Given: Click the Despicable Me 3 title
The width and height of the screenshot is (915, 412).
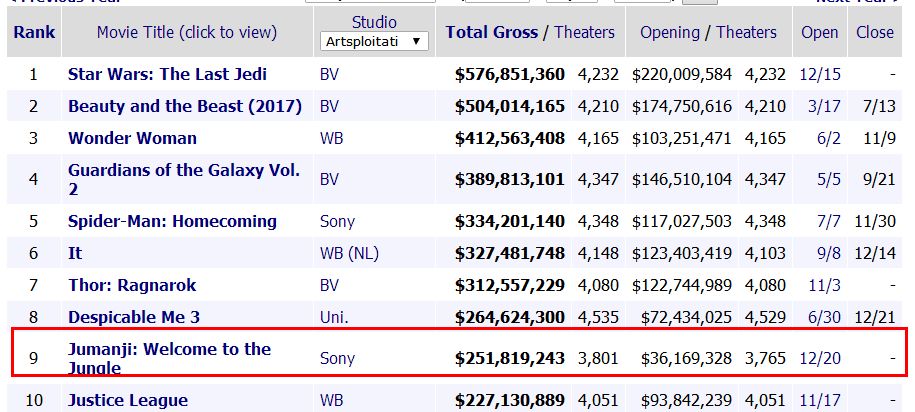Looking at the screenshot, I should click(x=134, y=317).
